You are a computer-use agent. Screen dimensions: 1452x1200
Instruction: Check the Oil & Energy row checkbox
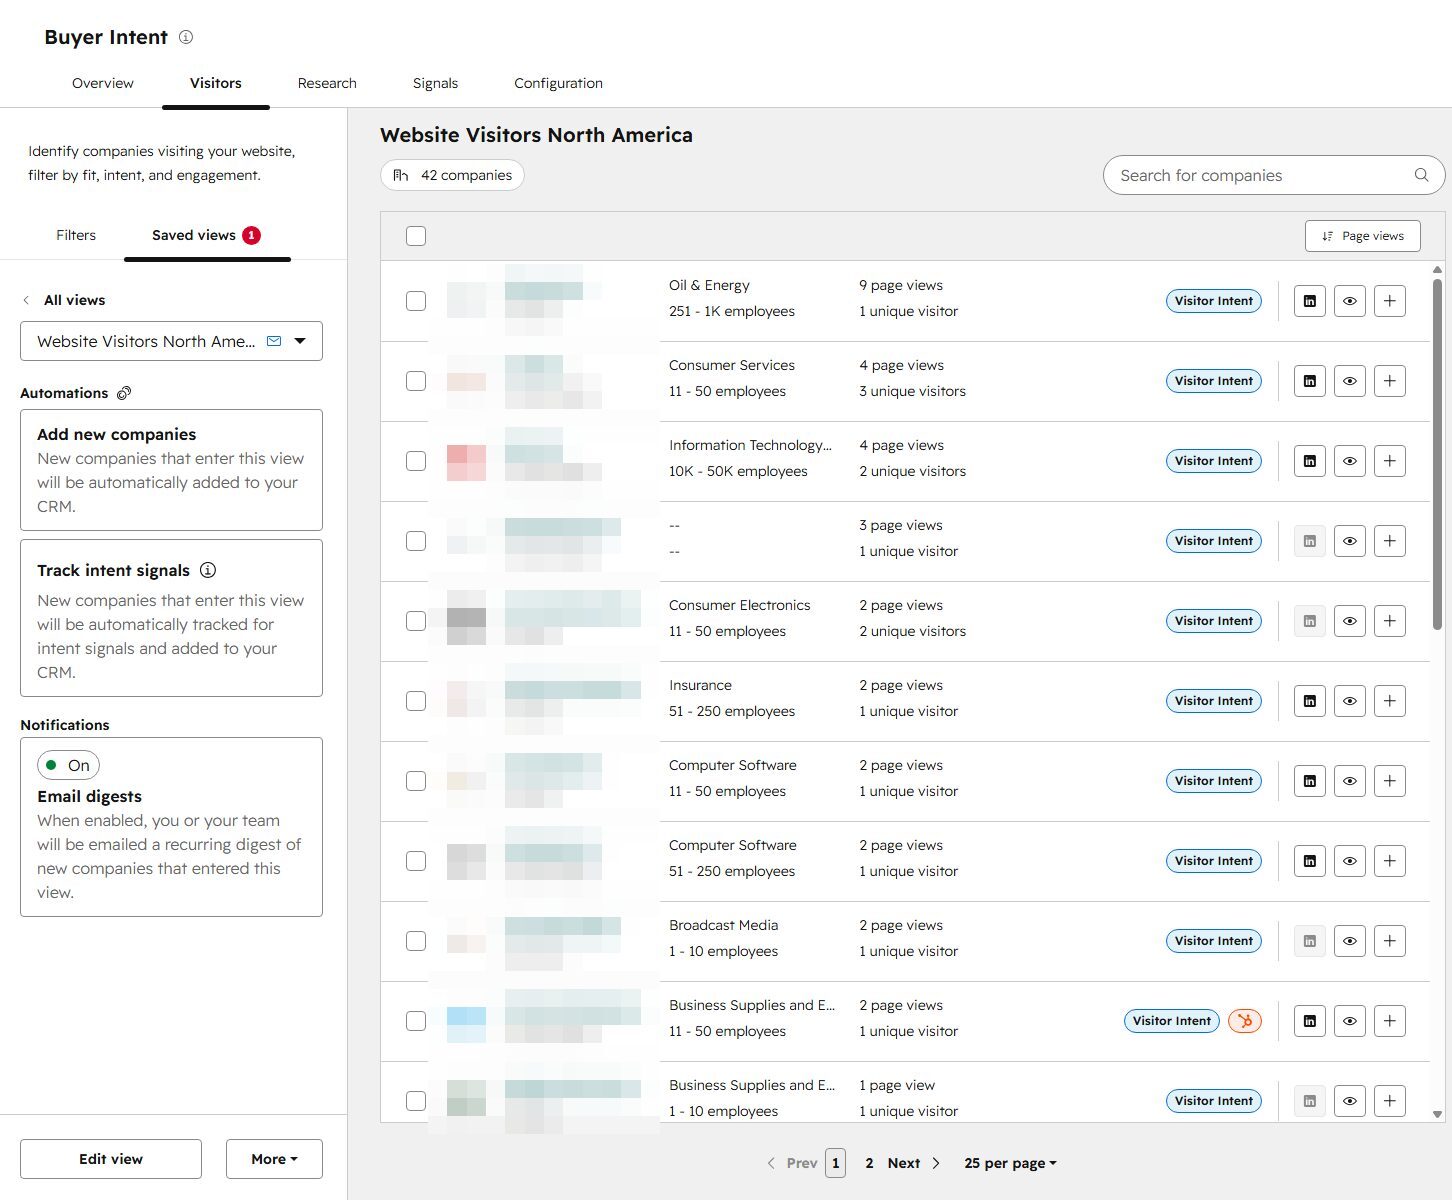[416, 301]
